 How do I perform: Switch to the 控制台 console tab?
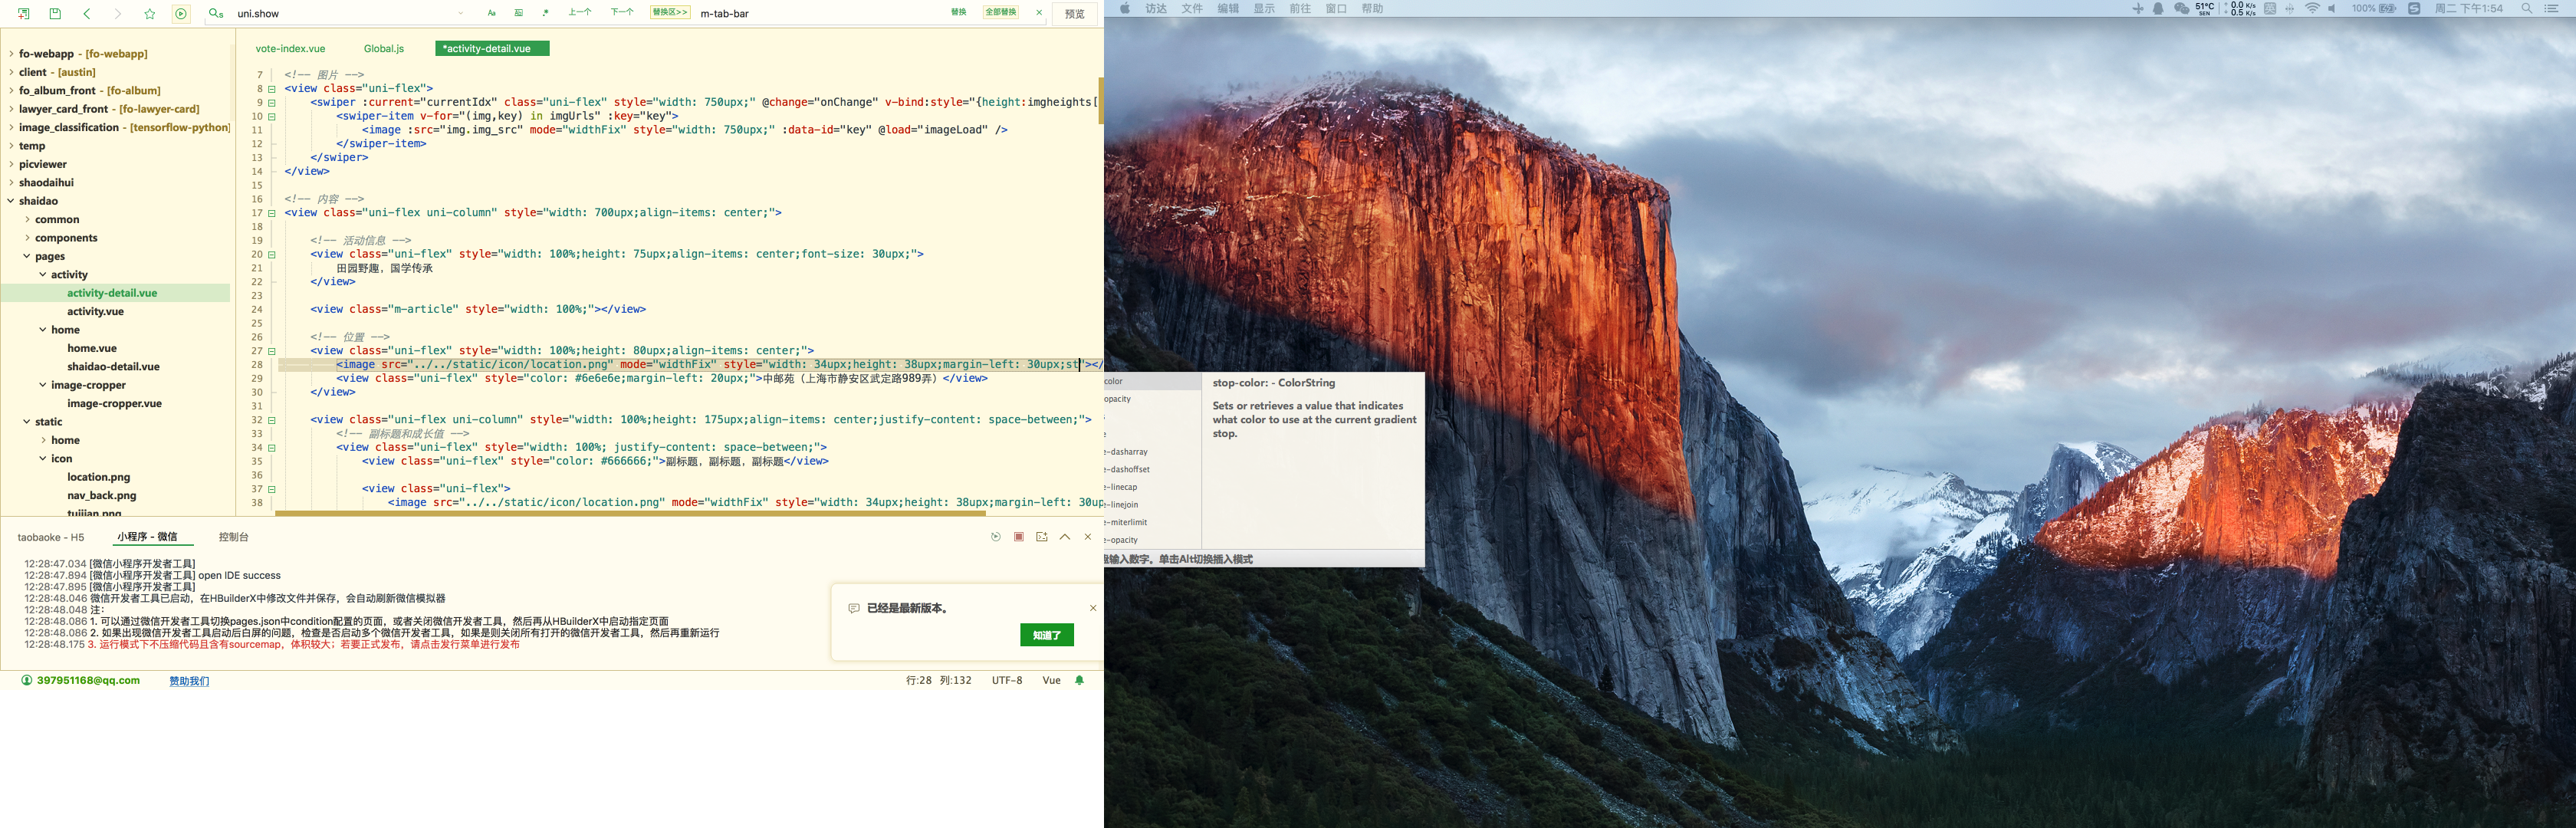233,537
